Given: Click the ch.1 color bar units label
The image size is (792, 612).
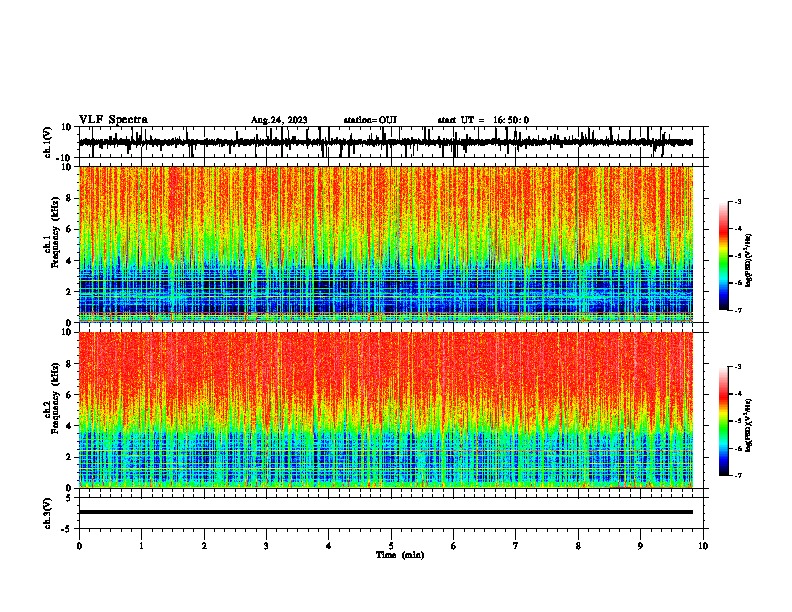Looking at the screenshot, I should (x=748, y=260).
